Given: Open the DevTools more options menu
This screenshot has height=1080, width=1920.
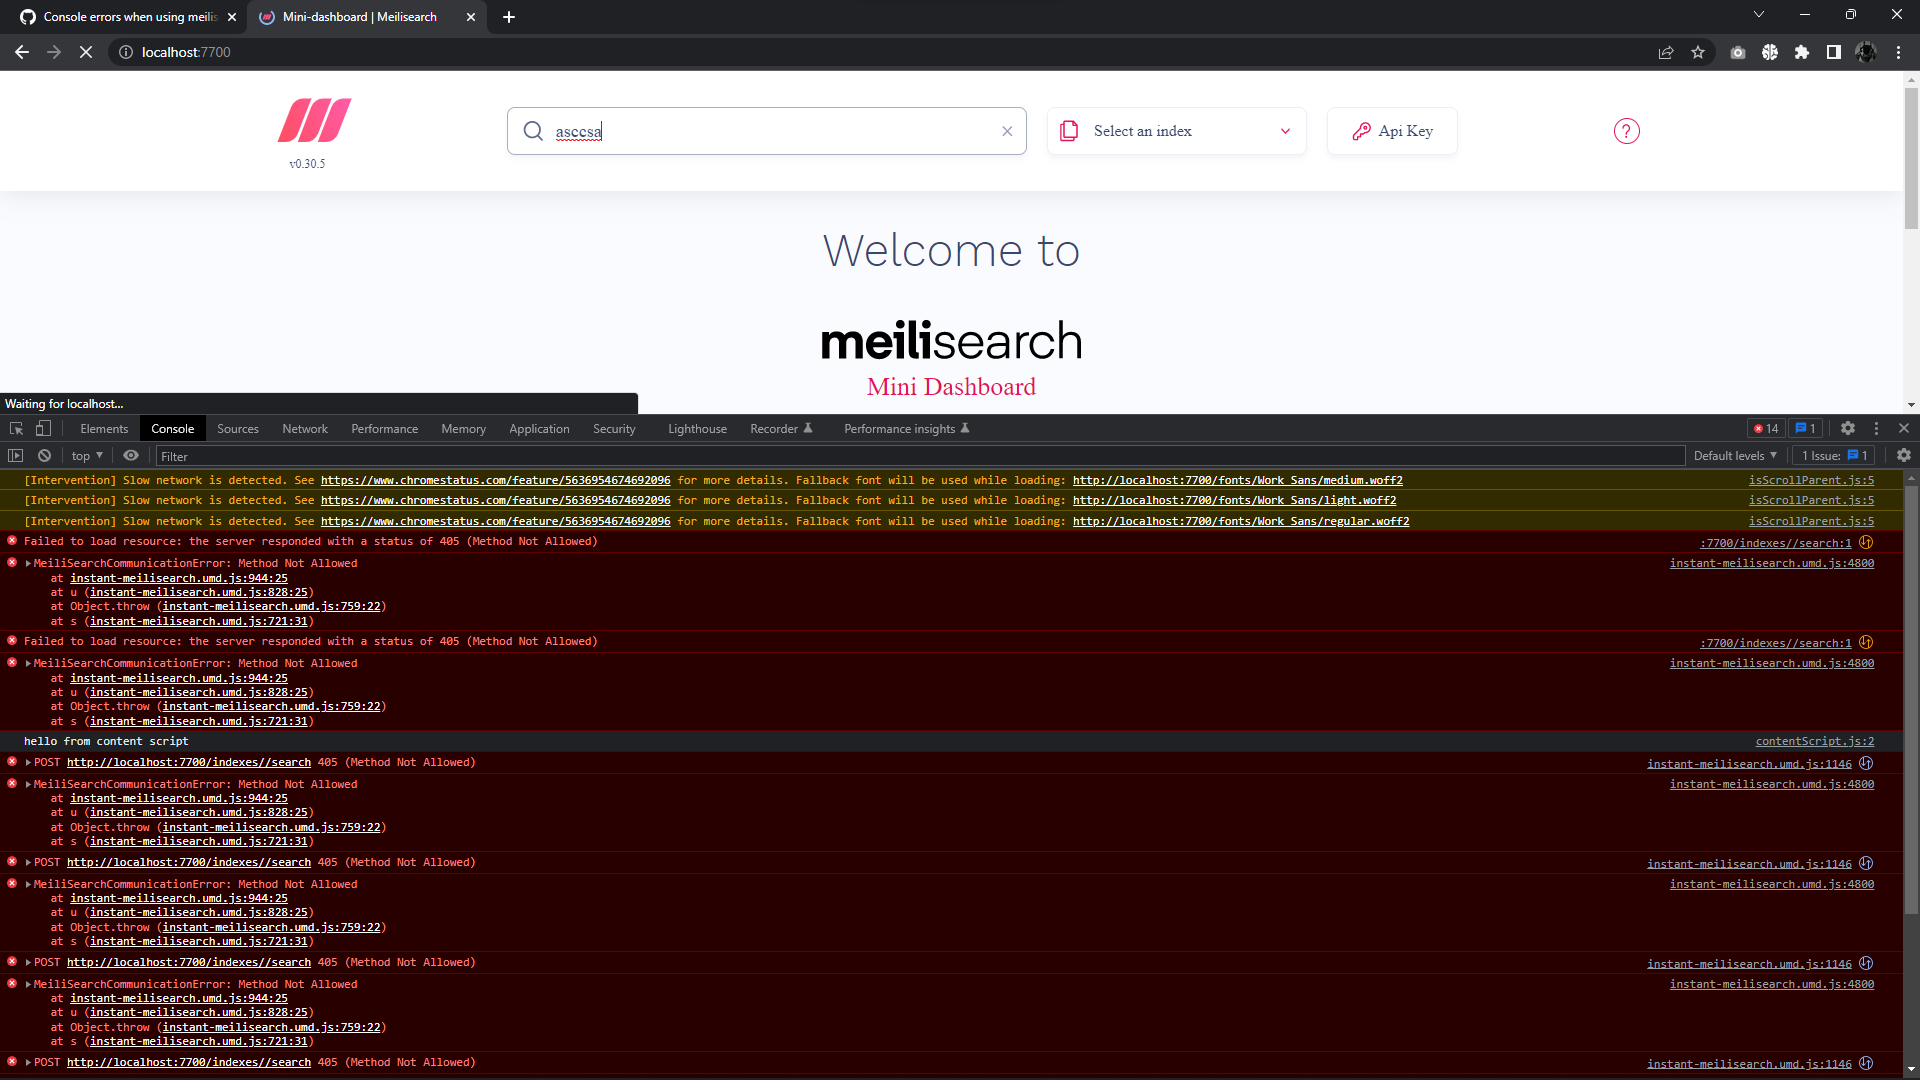Looking at the screenshot, I should click(x=1876, y=428).
